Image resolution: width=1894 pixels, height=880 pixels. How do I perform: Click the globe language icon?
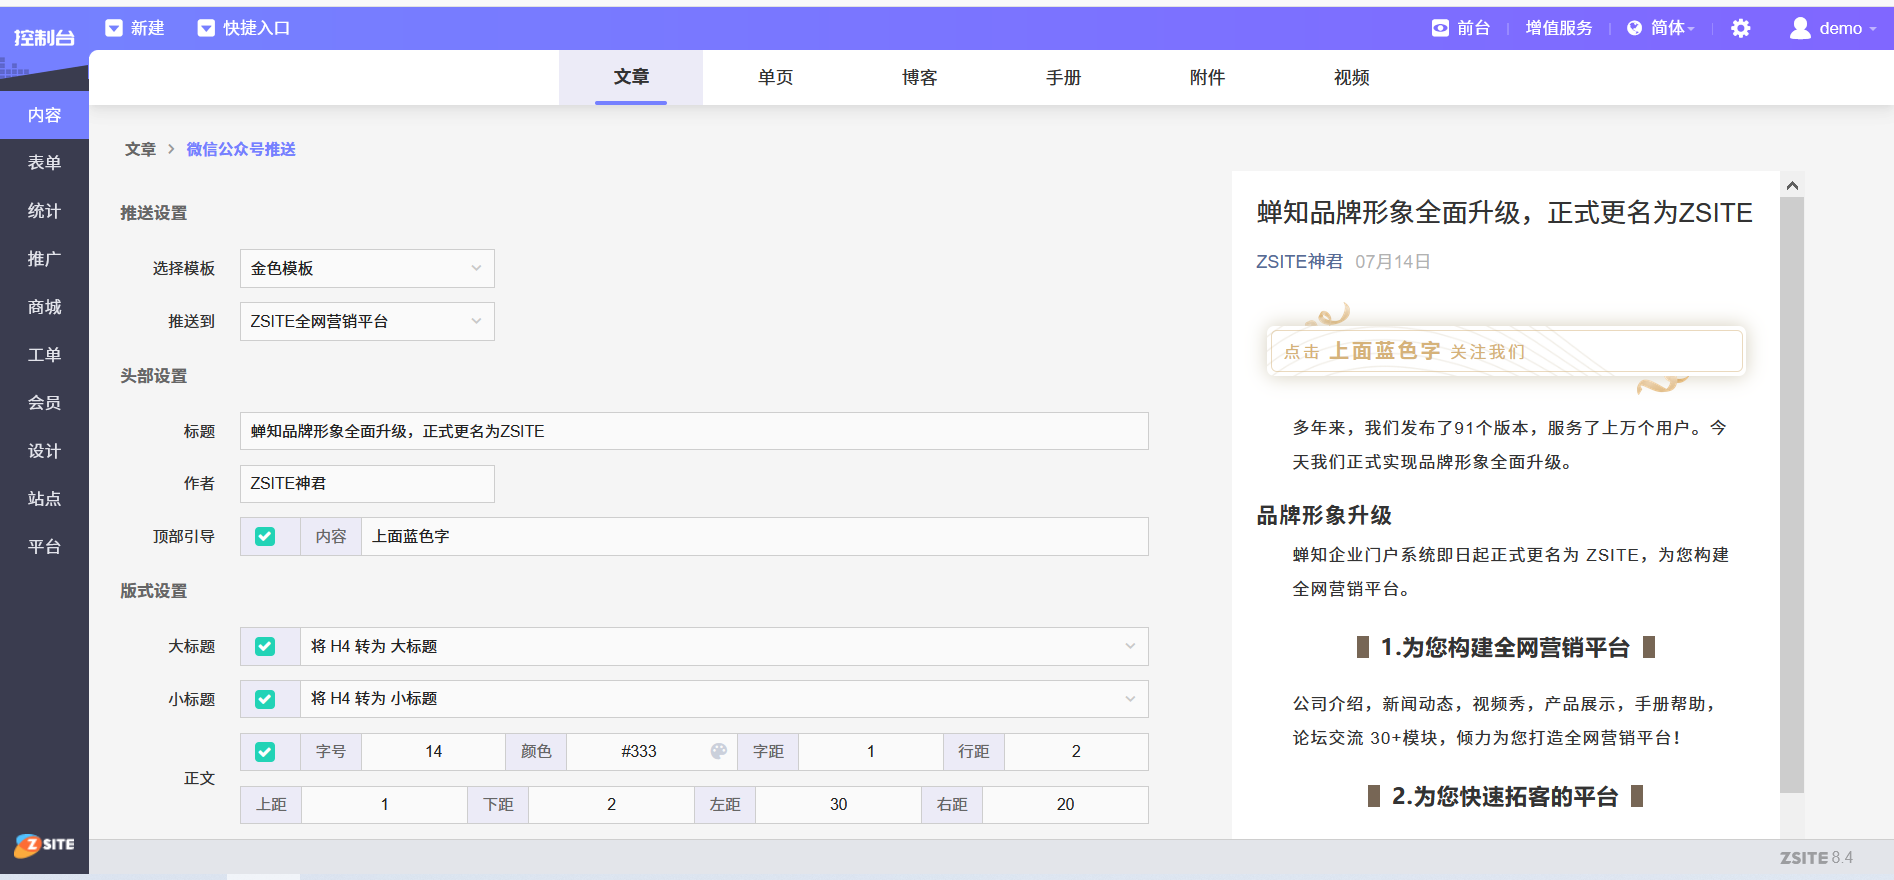click(1634, 28)
